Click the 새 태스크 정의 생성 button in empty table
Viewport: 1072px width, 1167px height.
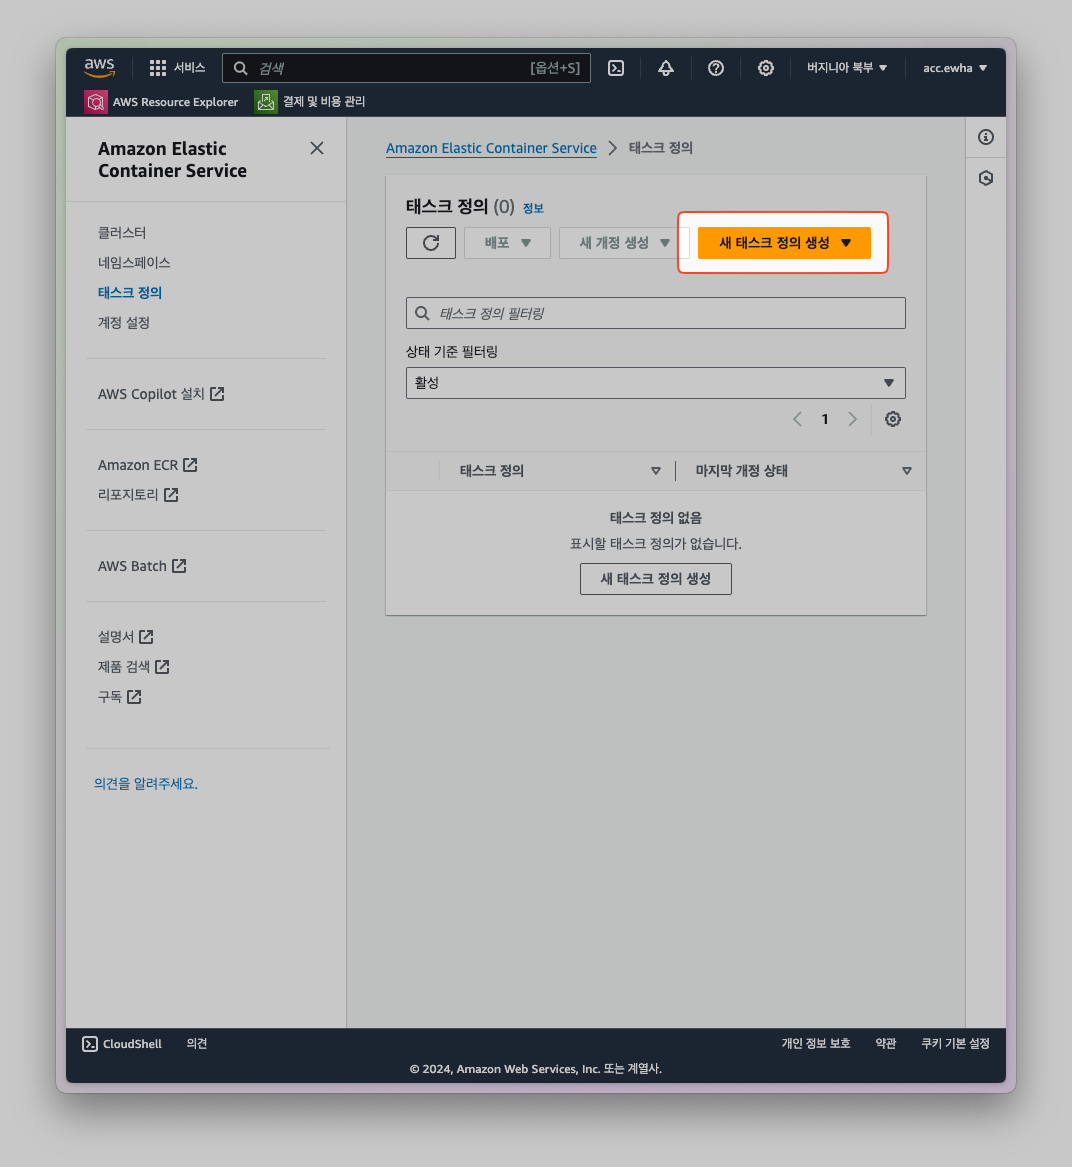655,579
